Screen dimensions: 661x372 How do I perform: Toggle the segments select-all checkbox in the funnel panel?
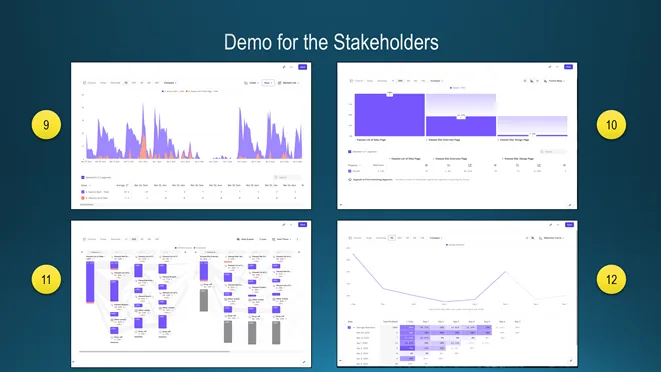click(x=349, y=152)
